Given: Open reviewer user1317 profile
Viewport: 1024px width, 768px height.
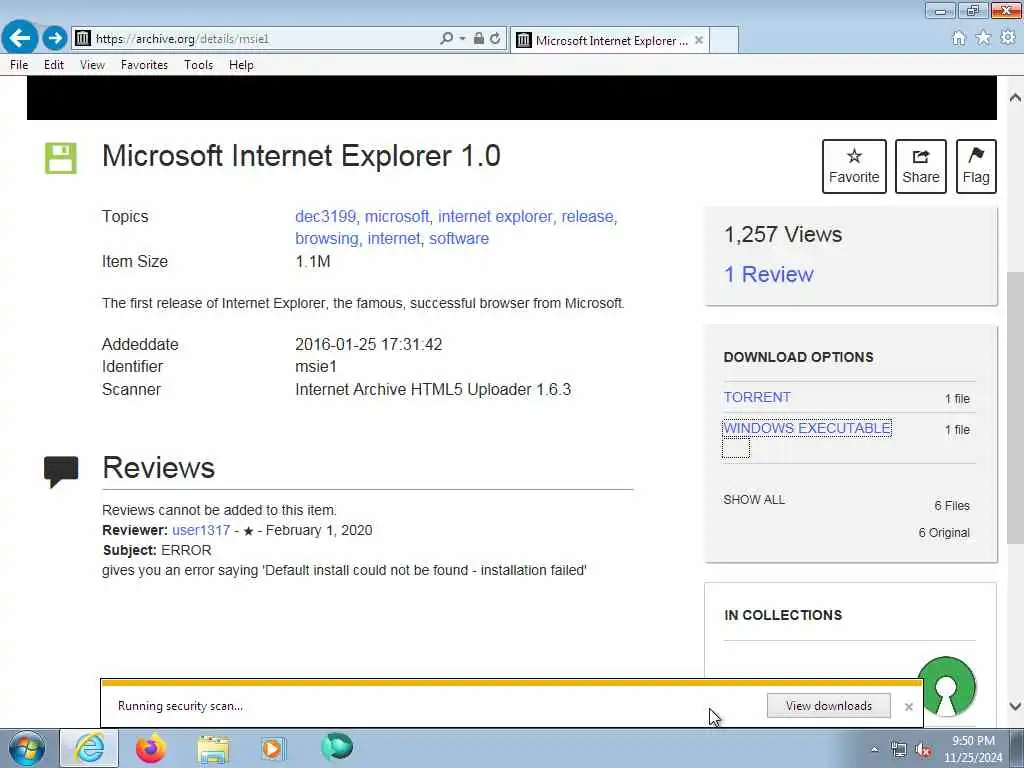Looking at the screenshot, I should [x=201, y=530].
